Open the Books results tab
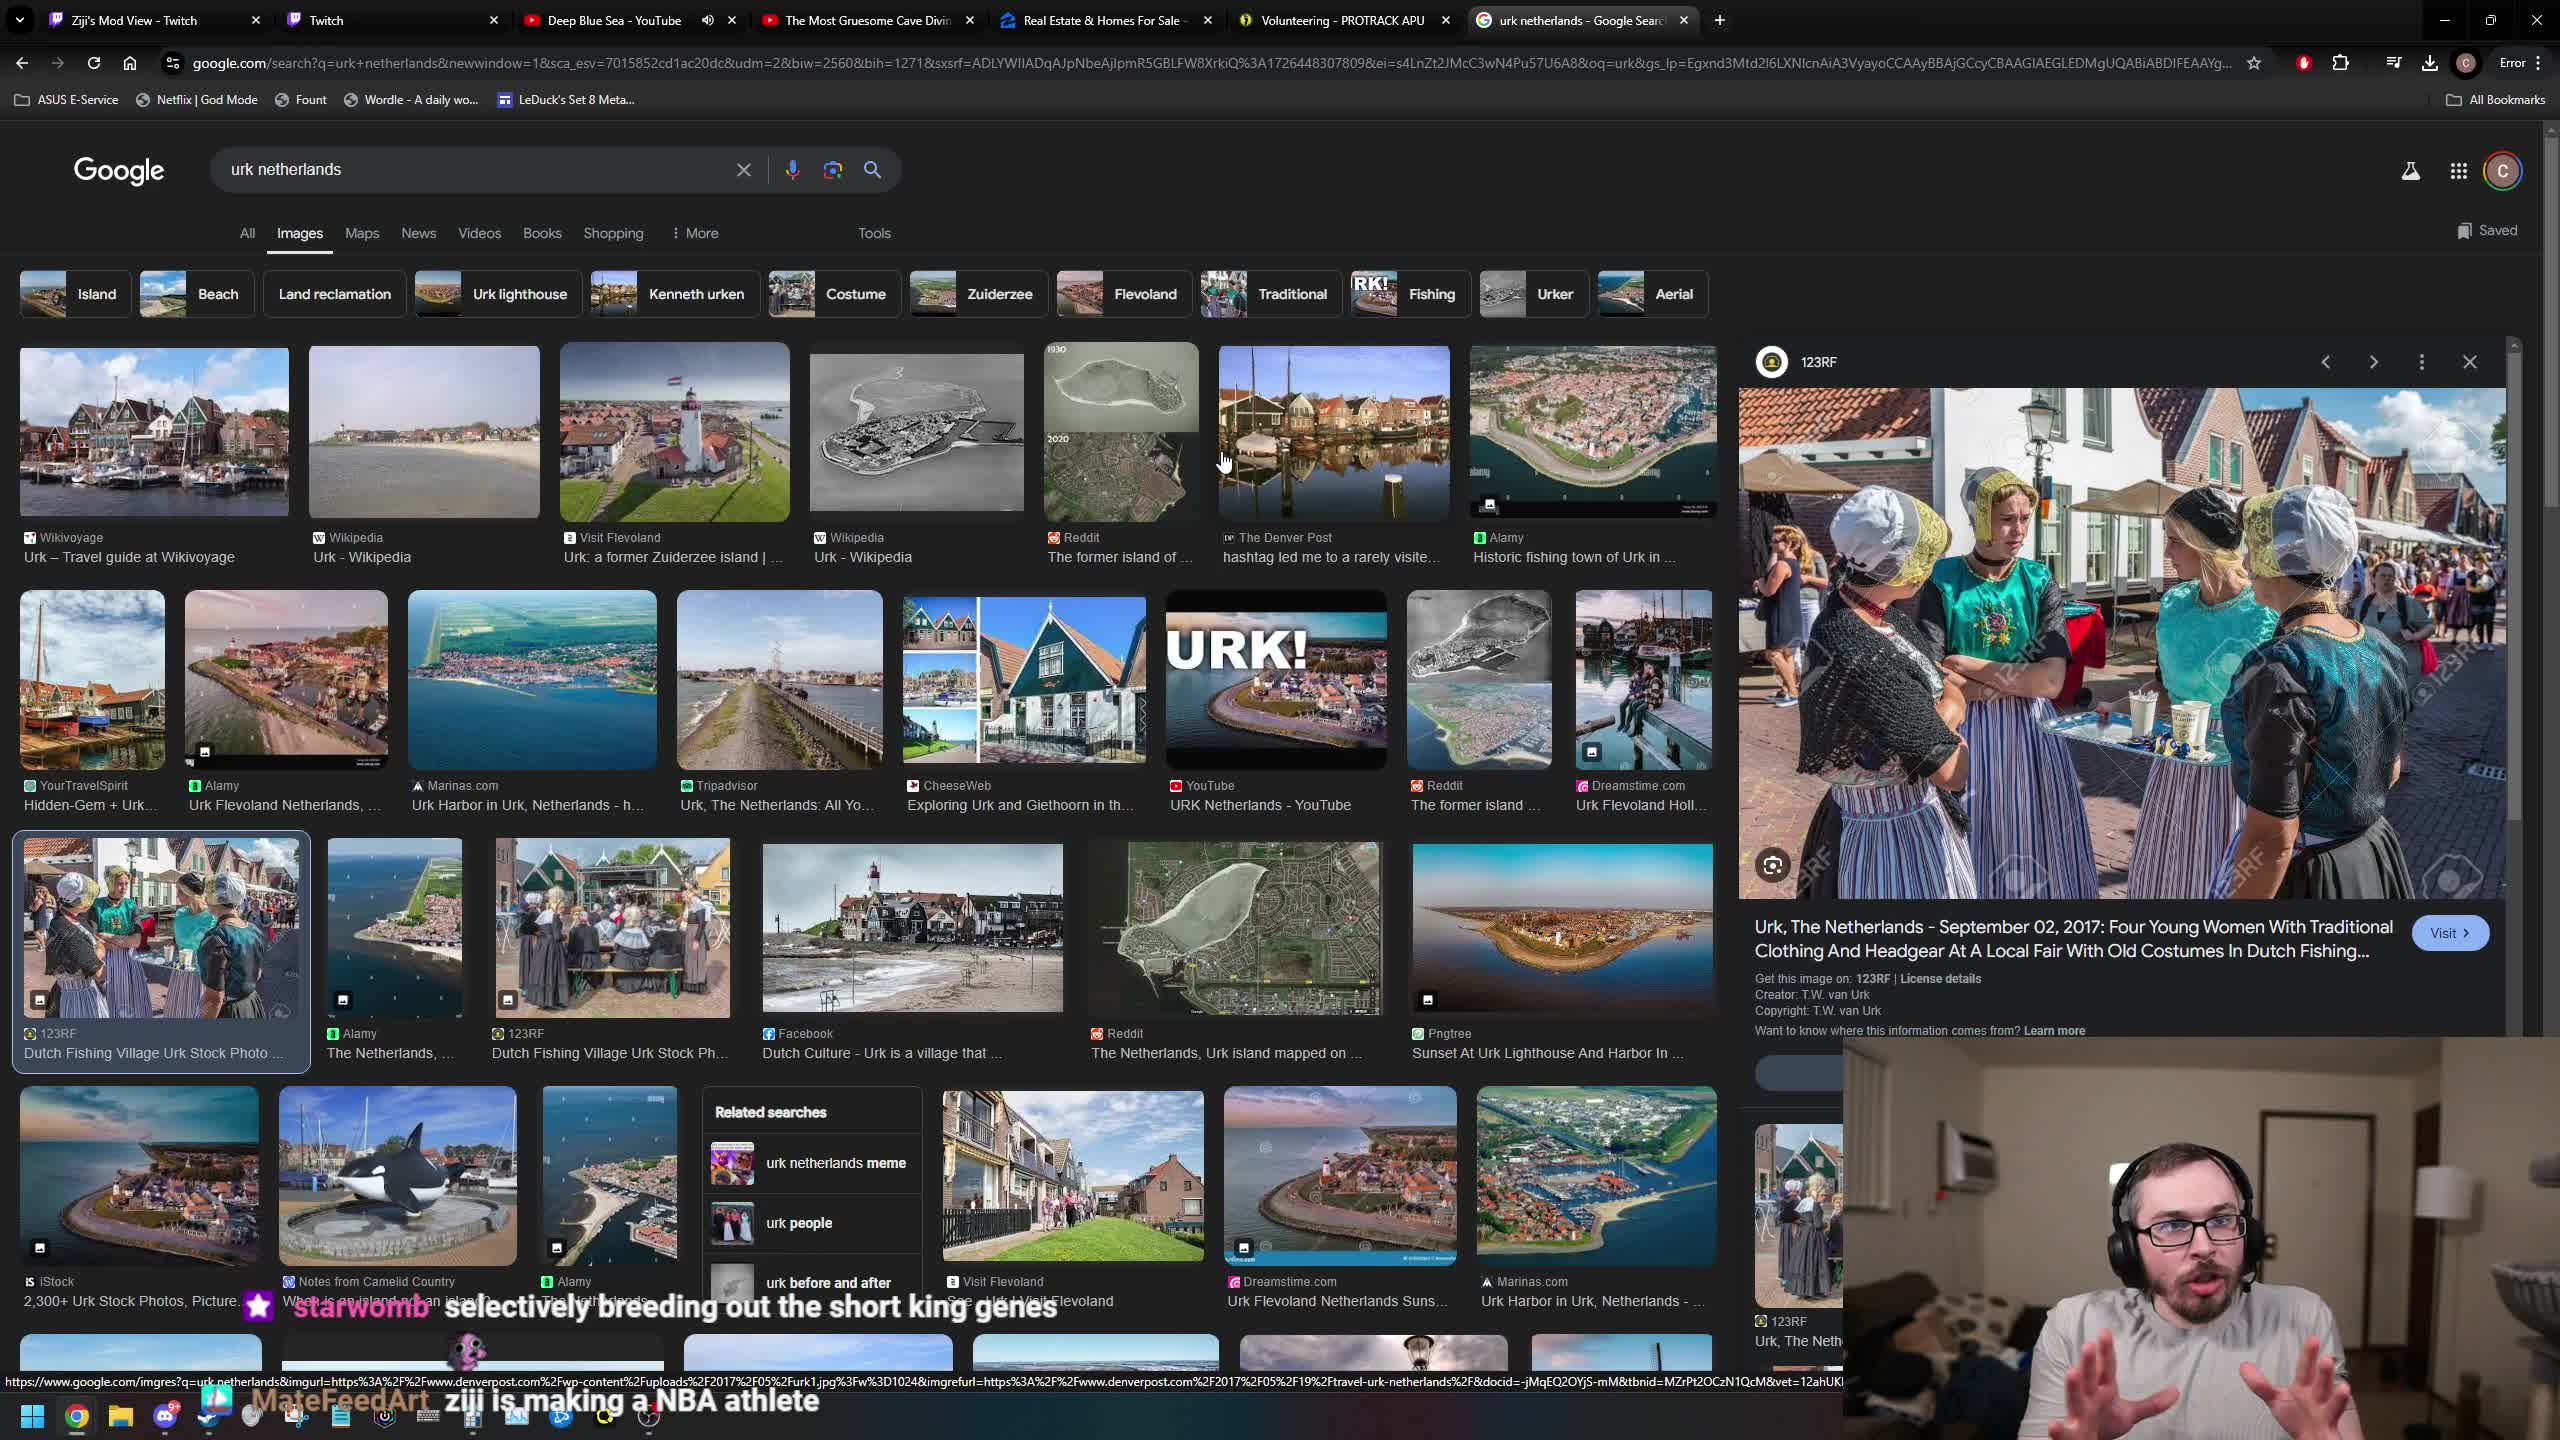2560x1440 pixels. coord(542,233)
